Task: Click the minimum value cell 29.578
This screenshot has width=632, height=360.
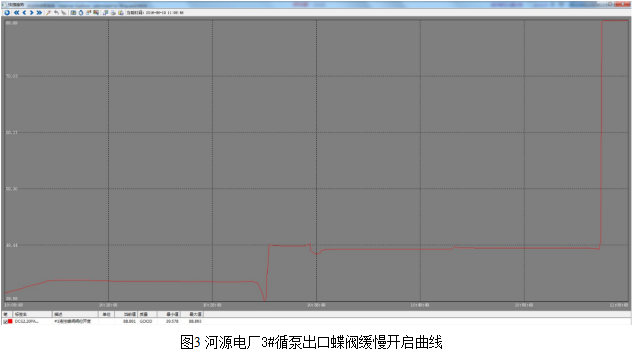Action: 172,321
